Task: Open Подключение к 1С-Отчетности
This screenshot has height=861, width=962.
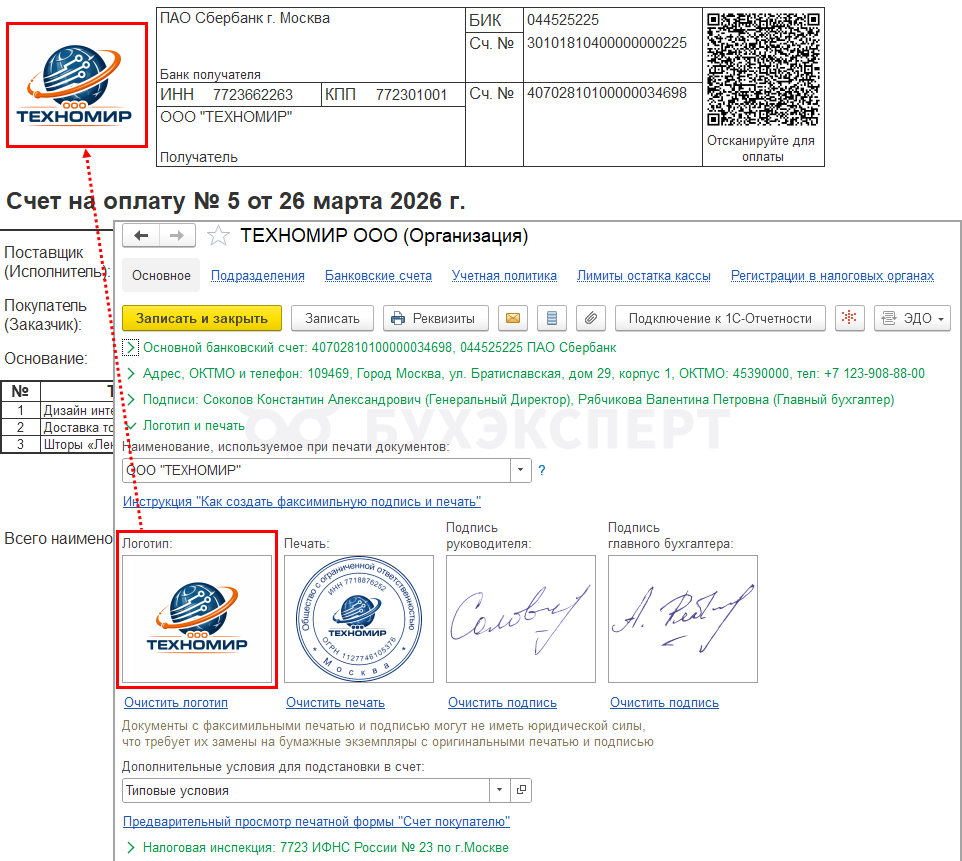Action: click(x=720, y=318)
